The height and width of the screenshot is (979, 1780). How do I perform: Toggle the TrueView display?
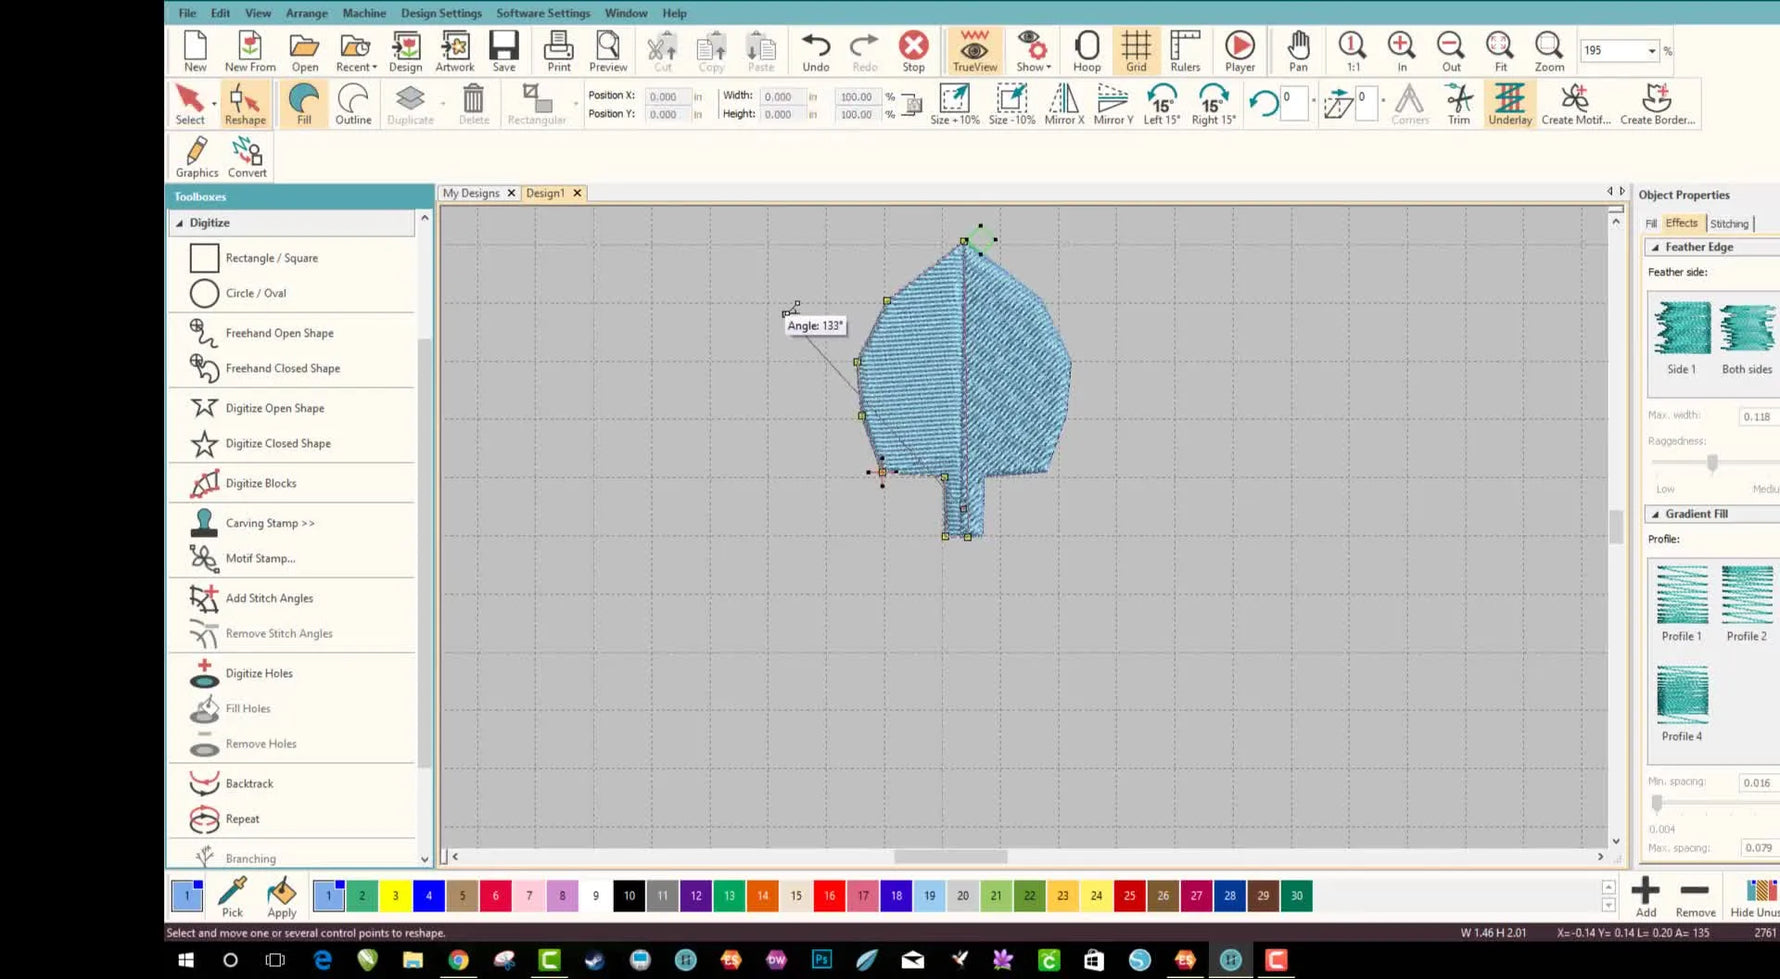coord(974,51)
